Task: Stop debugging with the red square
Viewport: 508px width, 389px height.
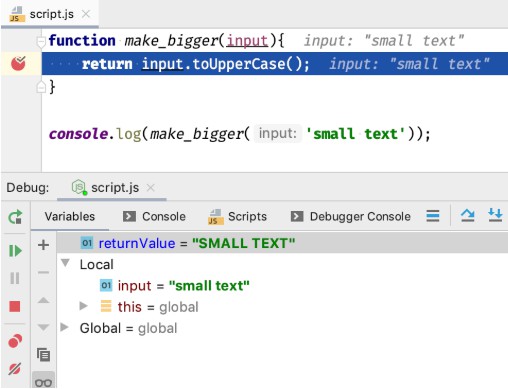Action: click(15, 306)
